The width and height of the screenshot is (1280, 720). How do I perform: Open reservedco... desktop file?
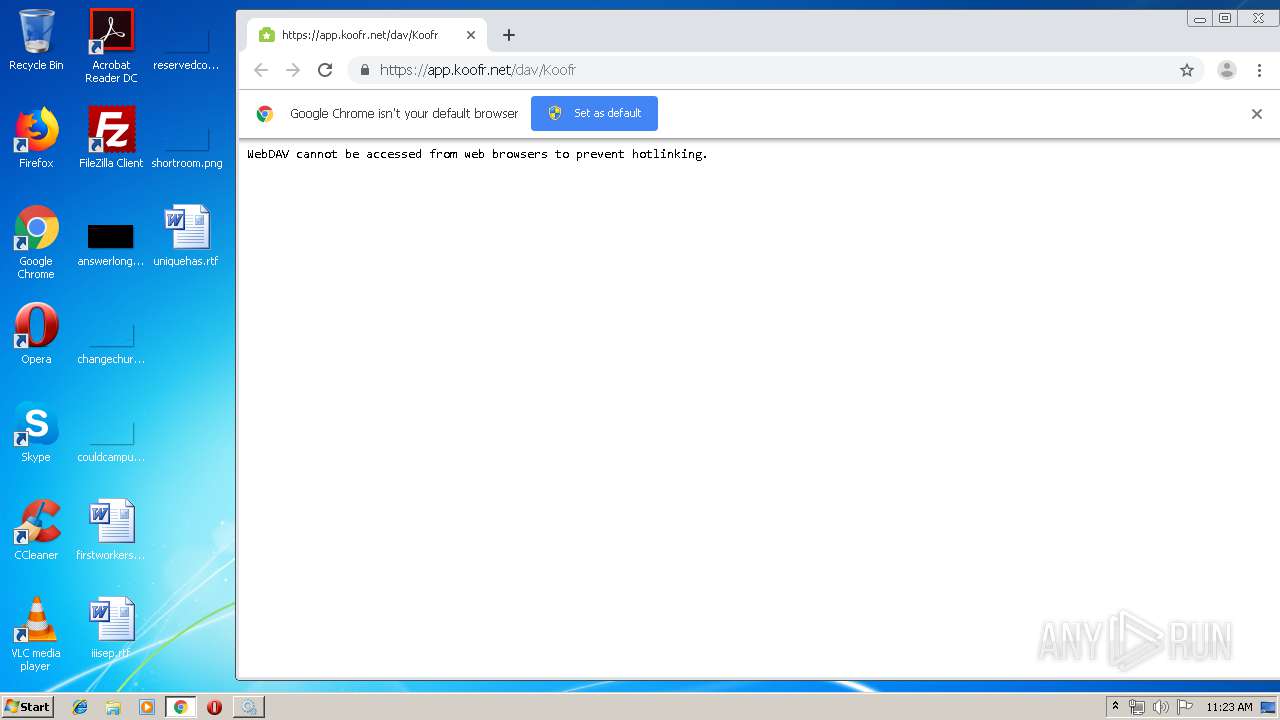click(186, 46)
